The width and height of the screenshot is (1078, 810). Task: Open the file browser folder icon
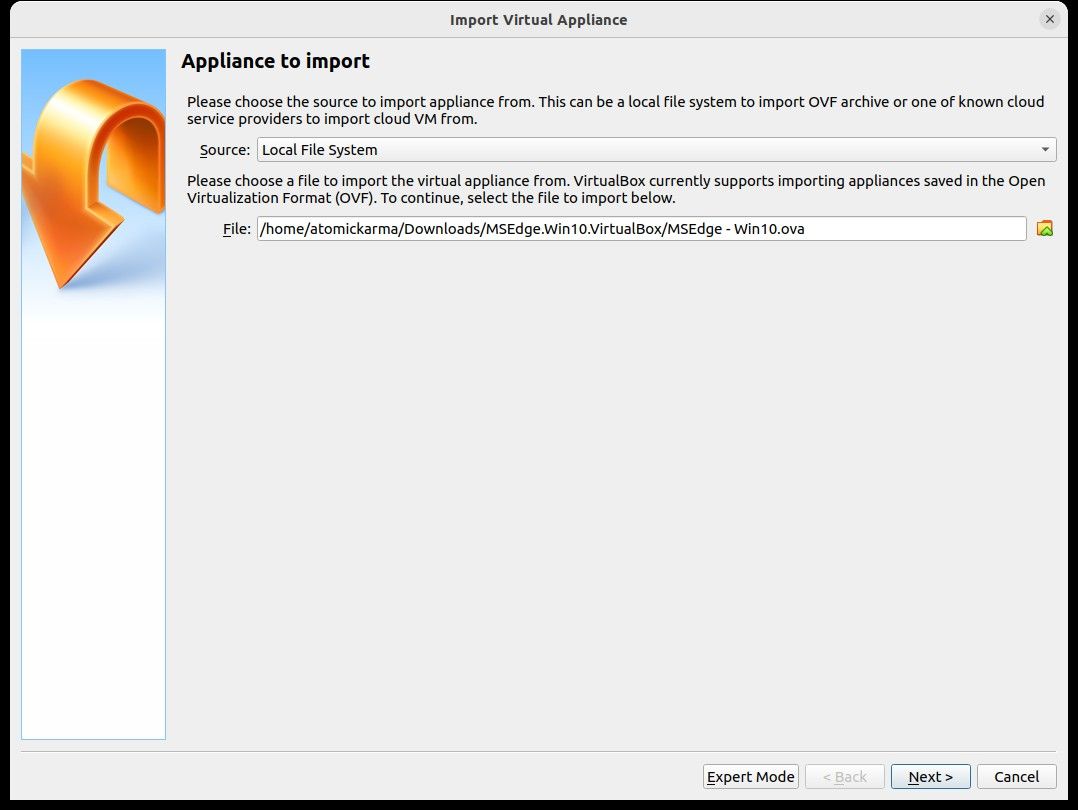1044,228
